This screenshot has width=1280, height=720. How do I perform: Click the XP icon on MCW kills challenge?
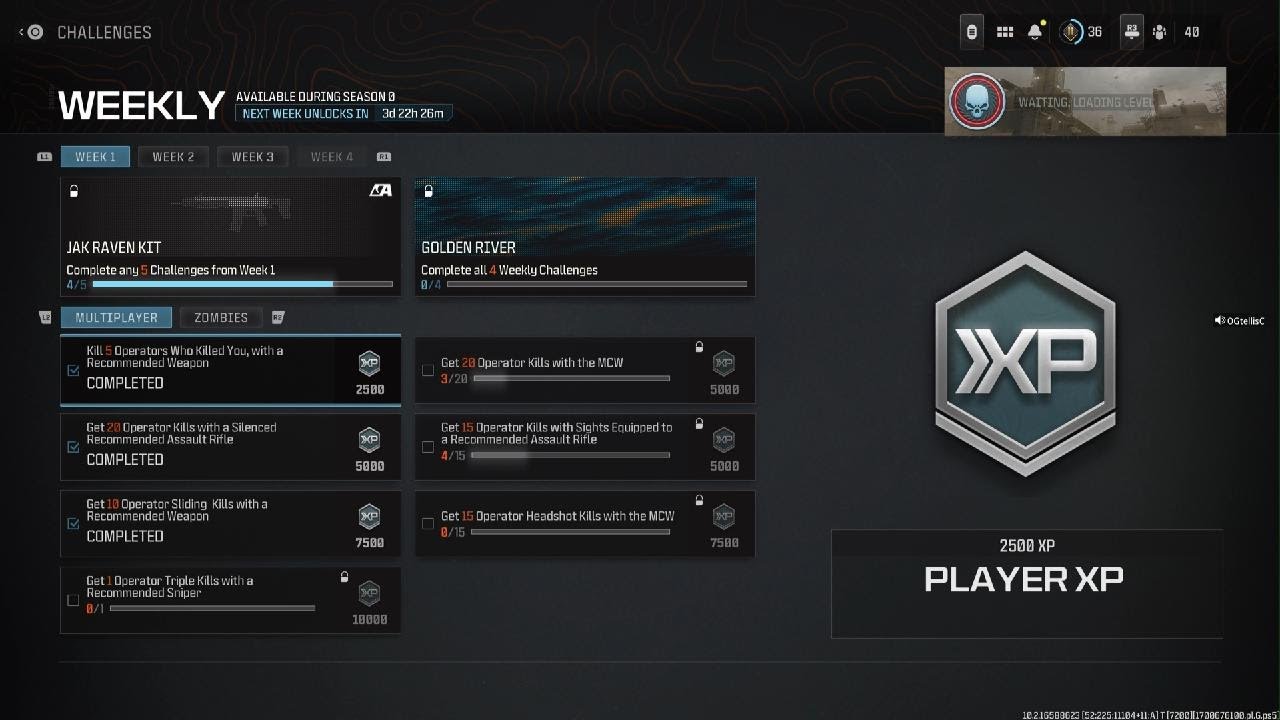pos(723,363)
